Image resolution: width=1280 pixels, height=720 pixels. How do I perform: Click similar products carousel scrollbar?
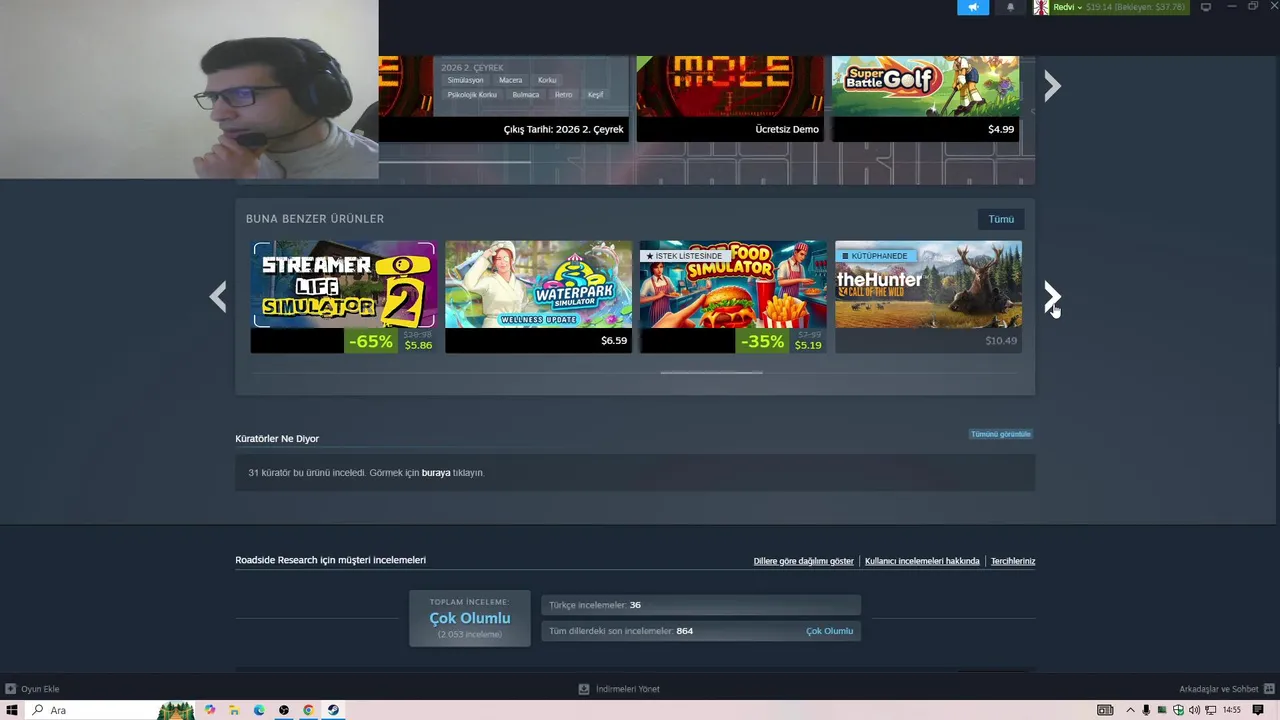click(712, 372)
